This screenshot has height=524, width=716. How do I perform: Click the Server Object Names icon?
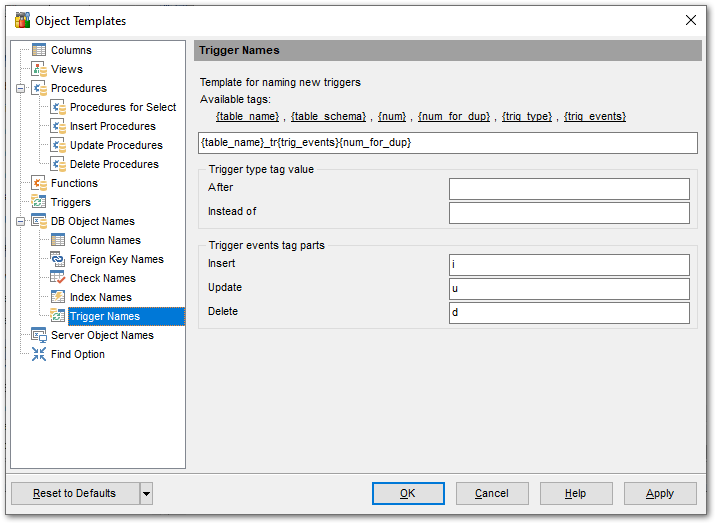click(x=39, y=335)
